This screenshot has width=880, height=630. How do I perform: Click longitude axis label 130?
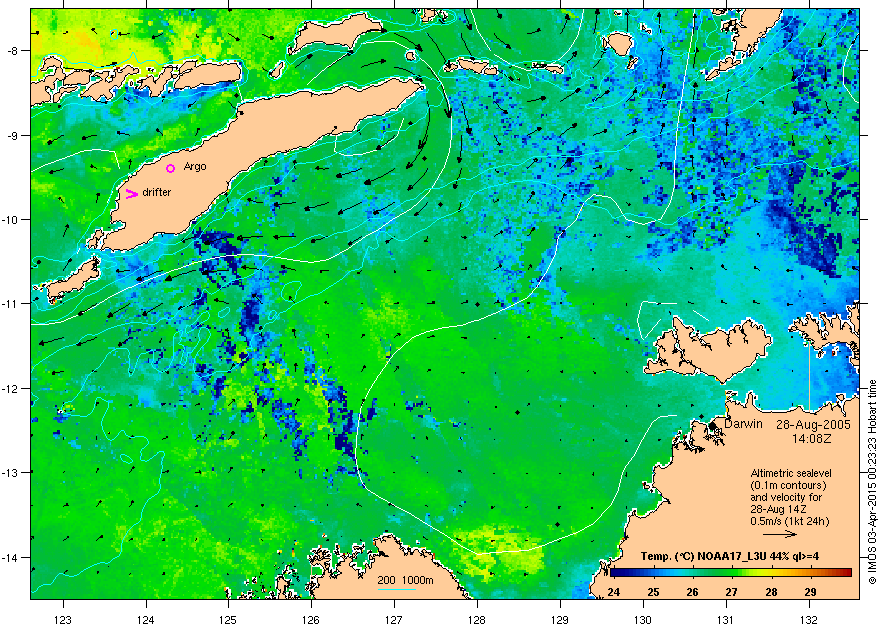click(x=643, y=620)
